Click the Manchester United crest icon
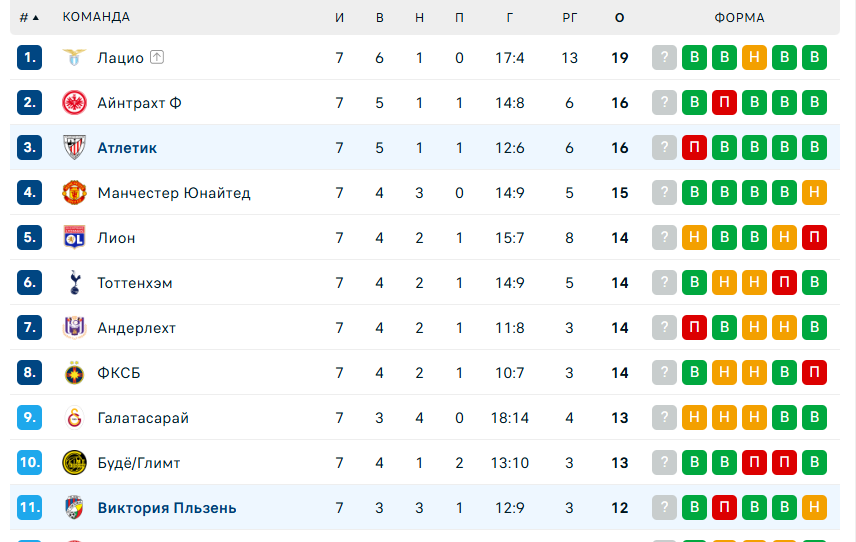Screen dimensions: 856x542 (x=74, y=193)
